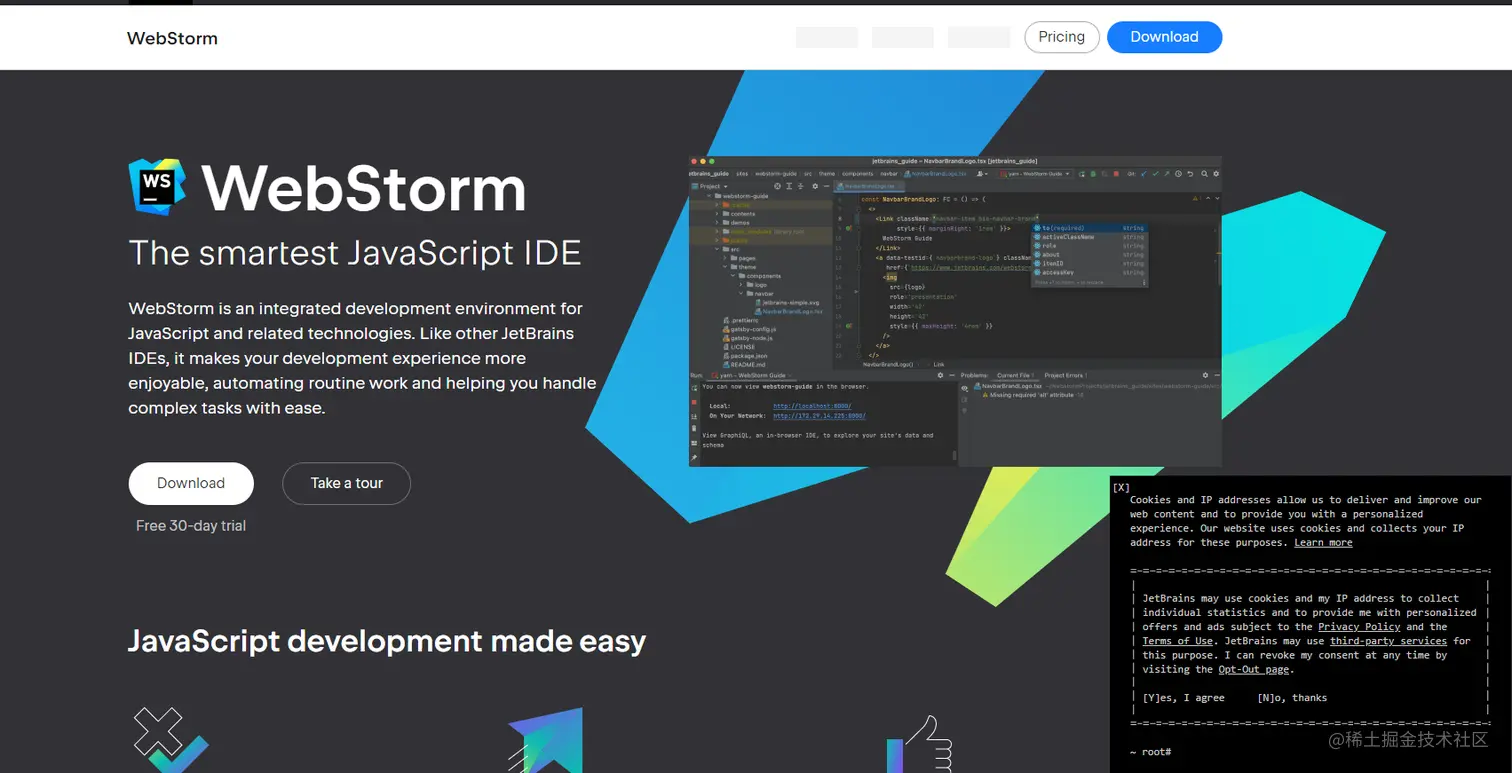The width and height of the screenshot is (1512, 773).
Task: Click the ~ root# terminal prompt
Action: 1150,752
